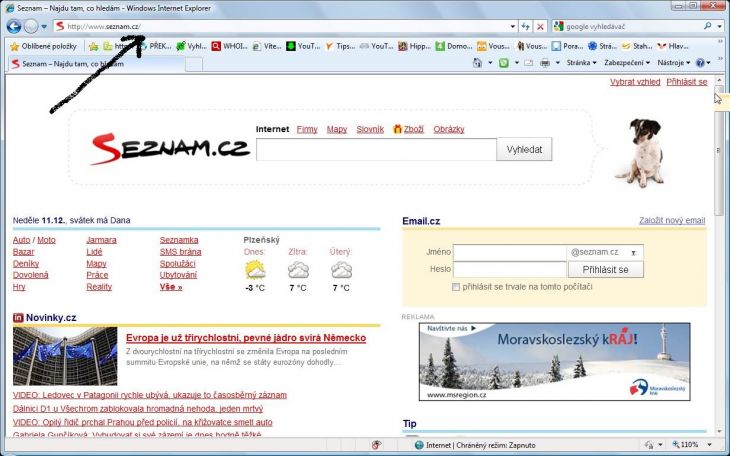The width and height of the screenshot is (730, 456).
Task: Select the Seznam – Najdu tam tab
Action: 95,64
